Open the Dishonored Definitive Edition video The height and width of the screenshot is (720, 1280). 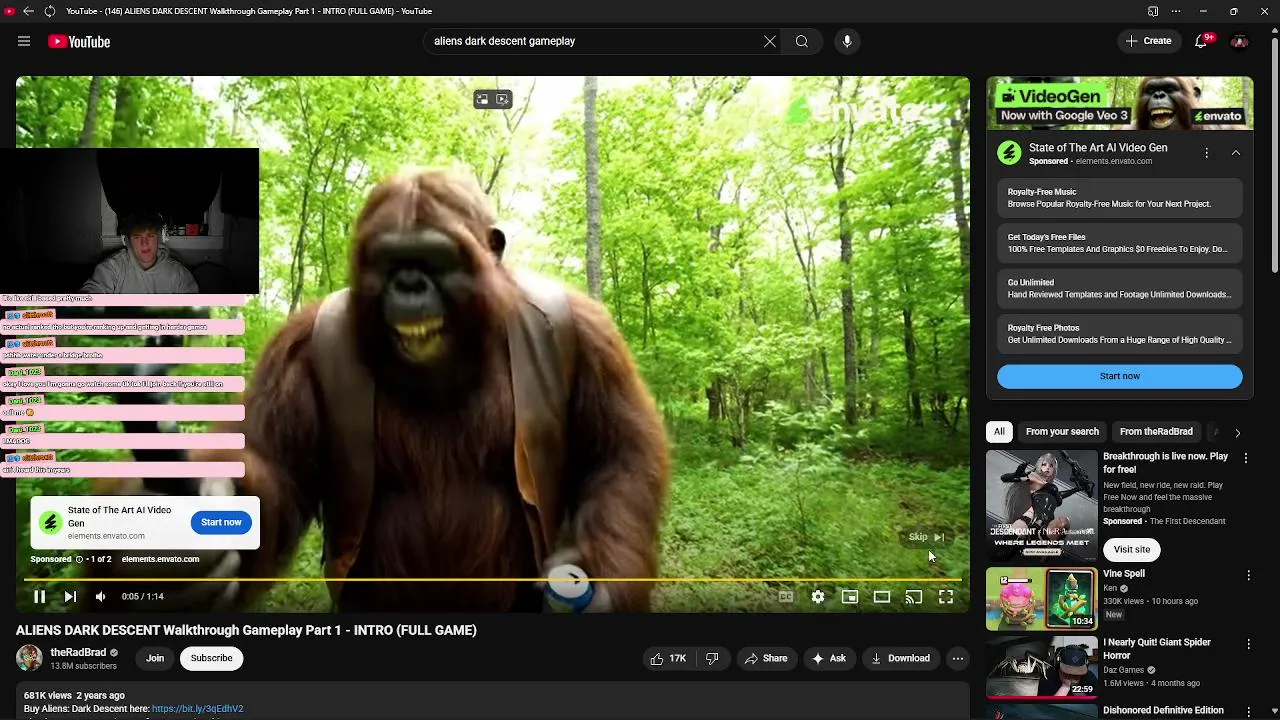1163,710
